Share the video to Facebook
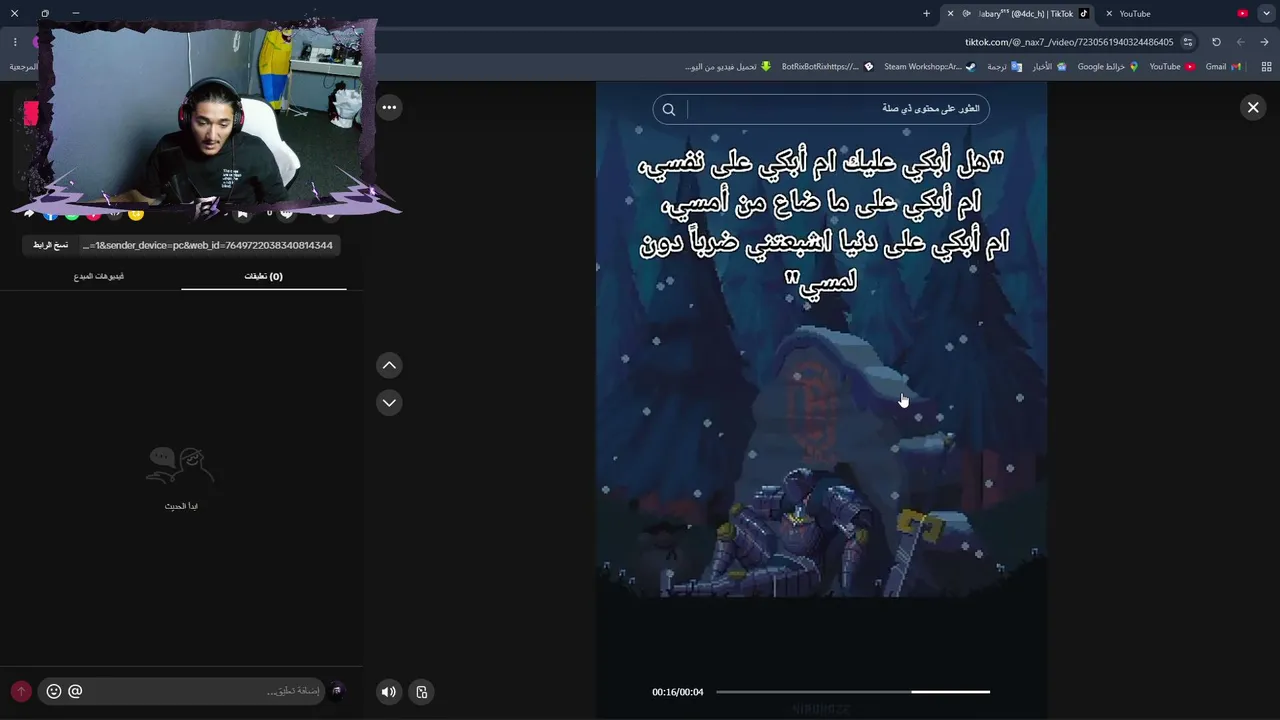Image resolution: width=1280 pixels, height=720 pixels. click(51, 214)
